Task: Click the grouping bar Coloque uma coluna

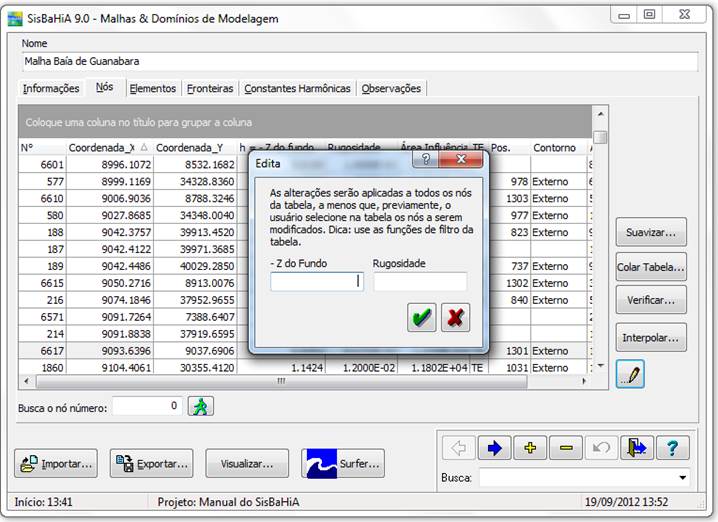Action: (x=305, y=122)
